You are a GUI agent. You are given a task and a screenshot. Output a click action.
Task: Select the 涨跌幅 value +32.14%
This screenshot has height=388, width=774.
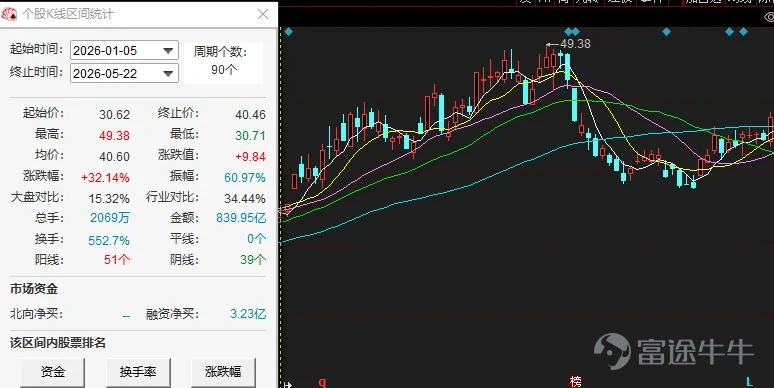pos(106,177)
